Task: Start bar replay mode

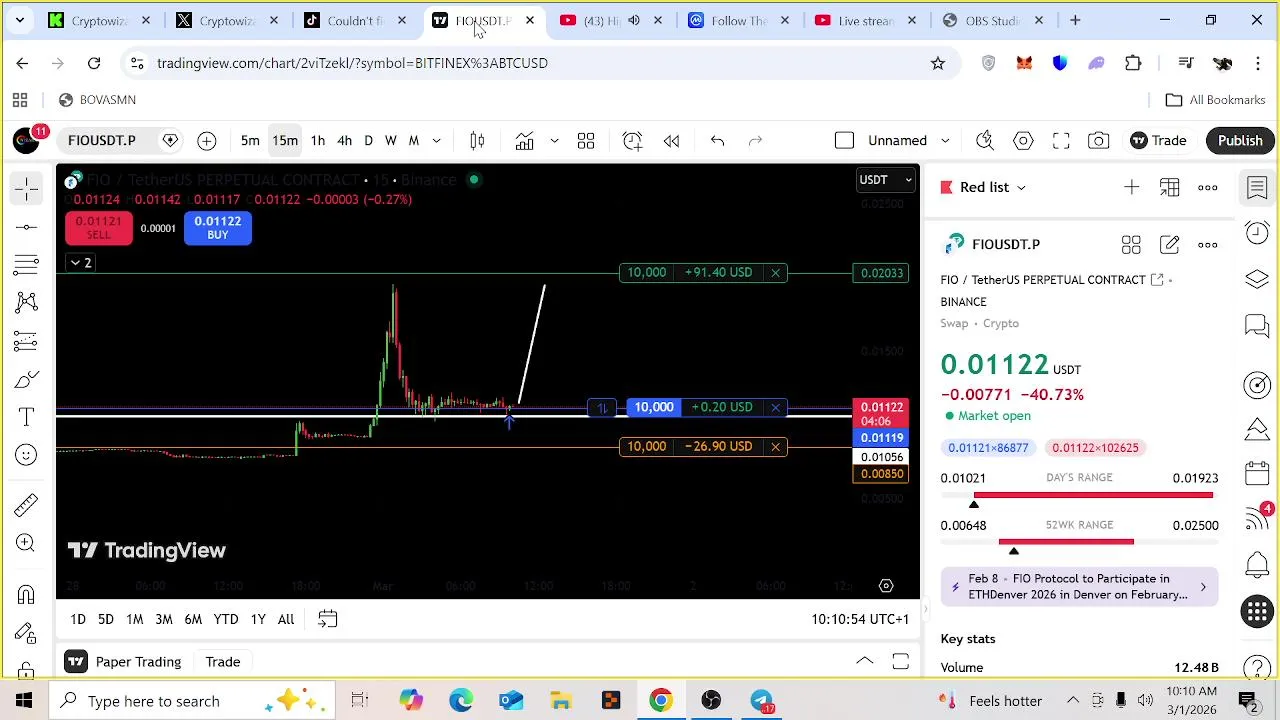Action: point(671,141)
